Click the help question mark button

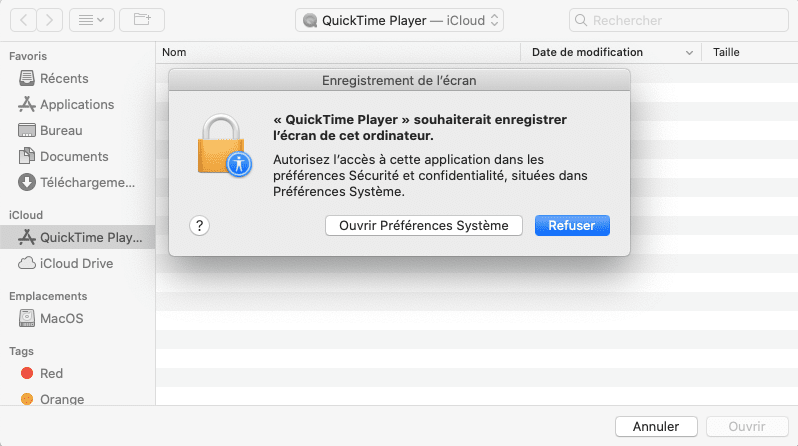200,226
